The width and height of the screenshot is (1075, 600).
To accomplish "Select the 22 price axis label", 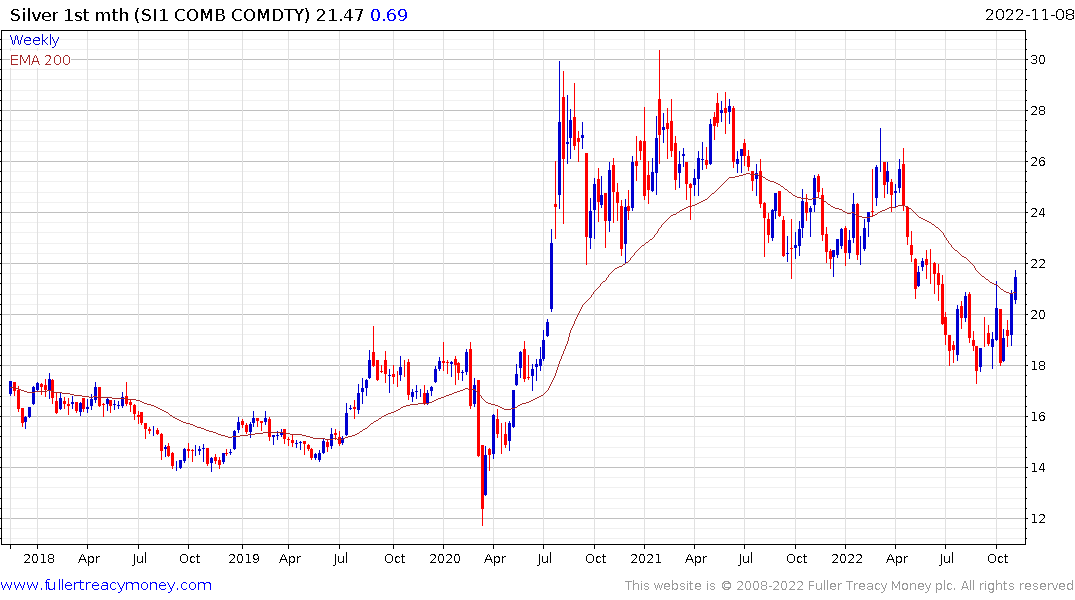I will tap(1037, 264).
